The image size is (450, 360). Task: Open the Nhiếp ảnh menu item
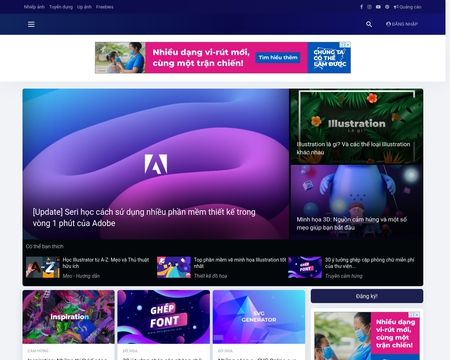click(34, 7)
